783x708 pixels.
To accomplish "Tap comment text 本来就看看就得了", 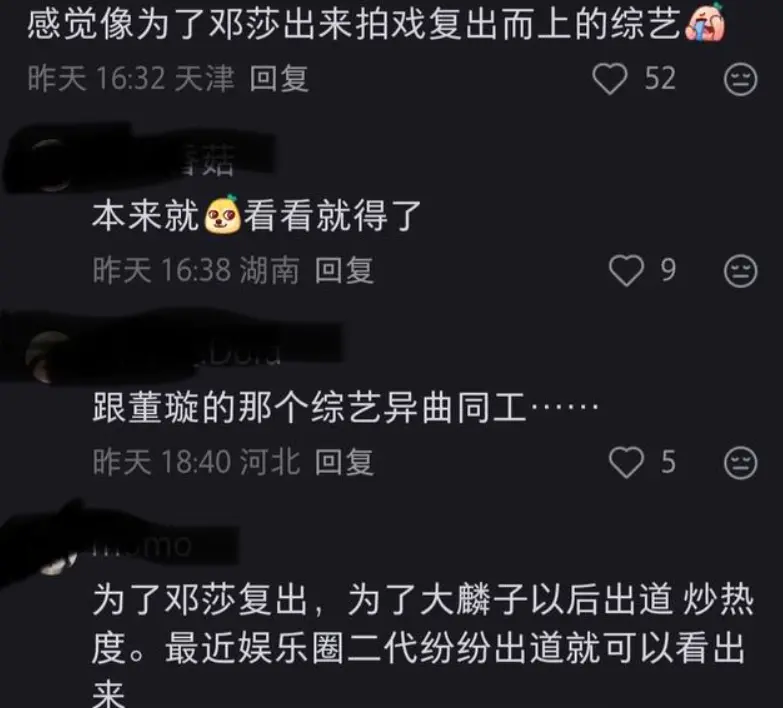I will [x=257, y=215].
